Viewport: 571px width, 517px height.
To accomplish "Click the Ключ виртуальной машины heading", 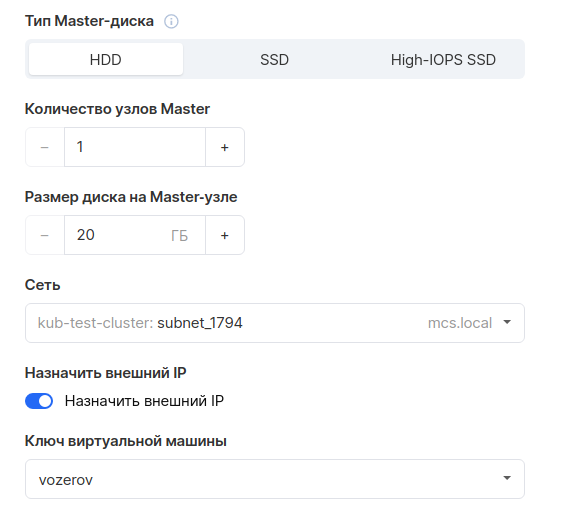I will click(126, 441).
